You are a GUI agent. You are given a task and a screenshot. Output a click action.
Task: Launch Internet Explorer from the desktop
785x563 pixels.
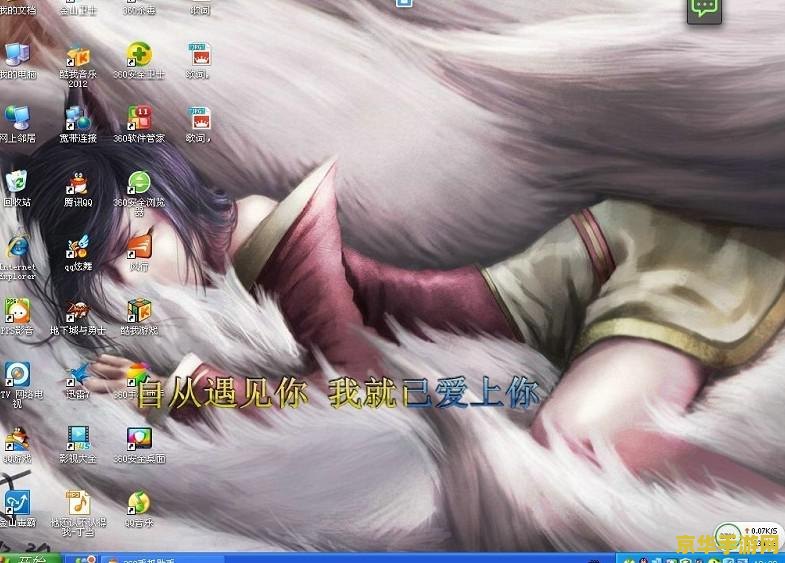(17, 249)
